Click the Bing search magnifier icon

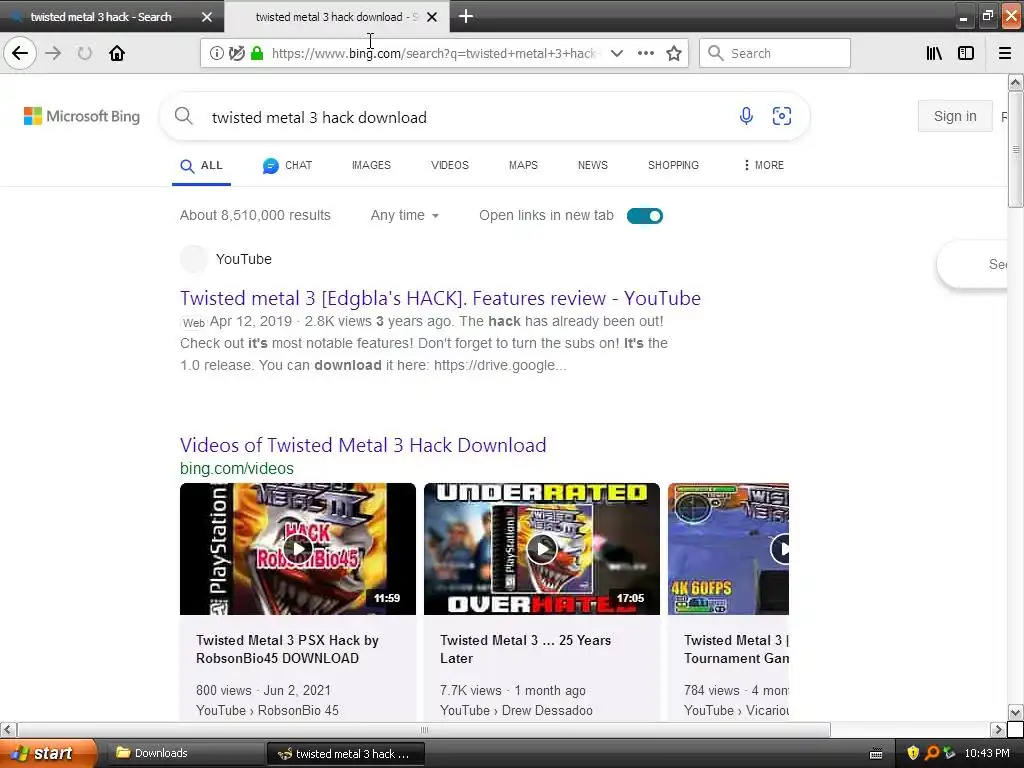pos(184,116)
